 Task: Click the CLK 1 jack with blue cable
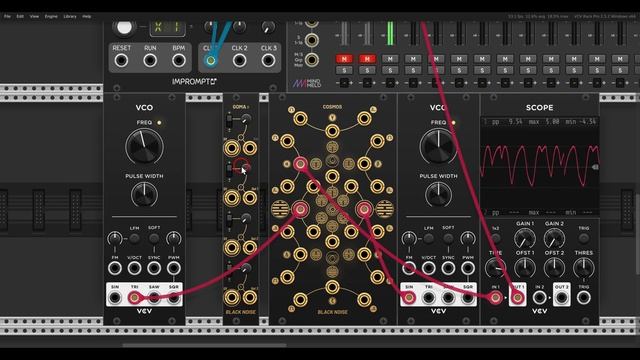coord(211,60)
